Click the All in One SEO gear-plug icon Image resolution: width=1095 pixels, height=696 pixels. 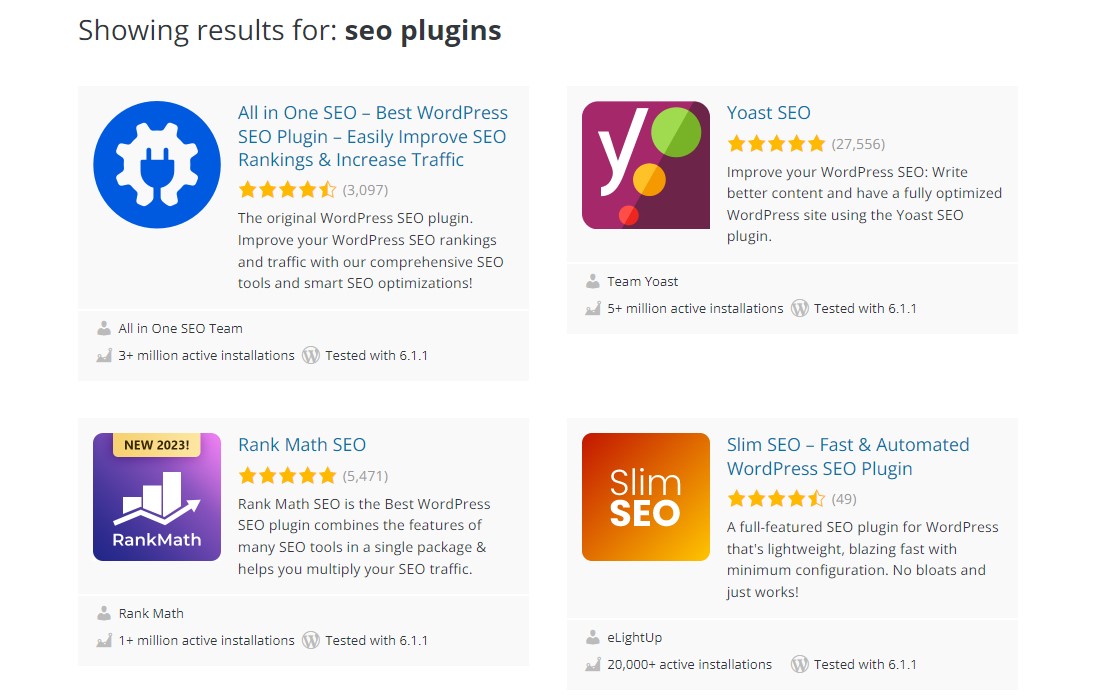click(x=157, y=165)
